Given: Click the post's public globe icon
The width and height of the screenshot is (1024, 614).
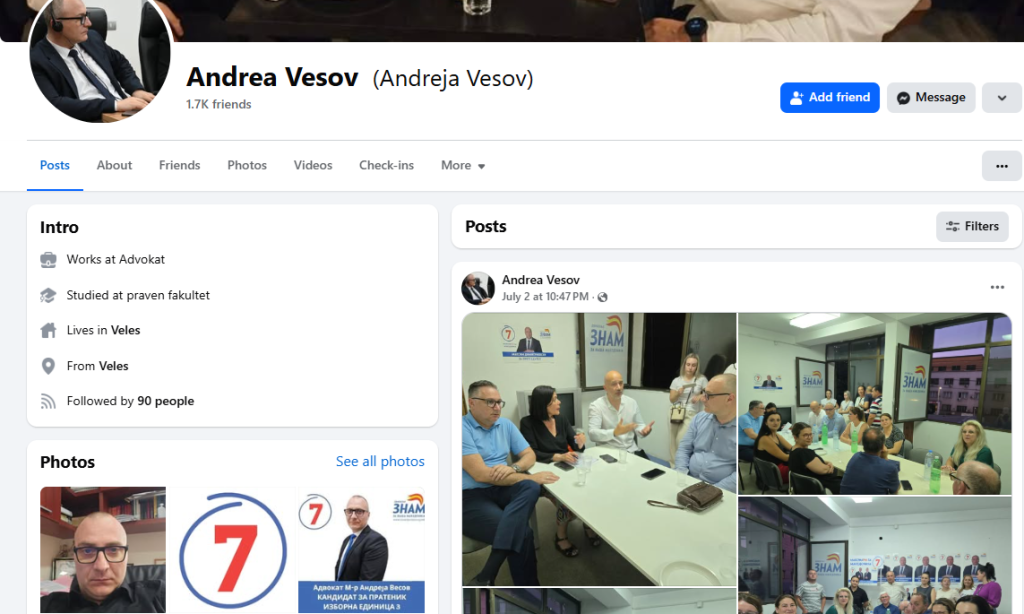Looking at the screenshot, I should pos(603,297).
